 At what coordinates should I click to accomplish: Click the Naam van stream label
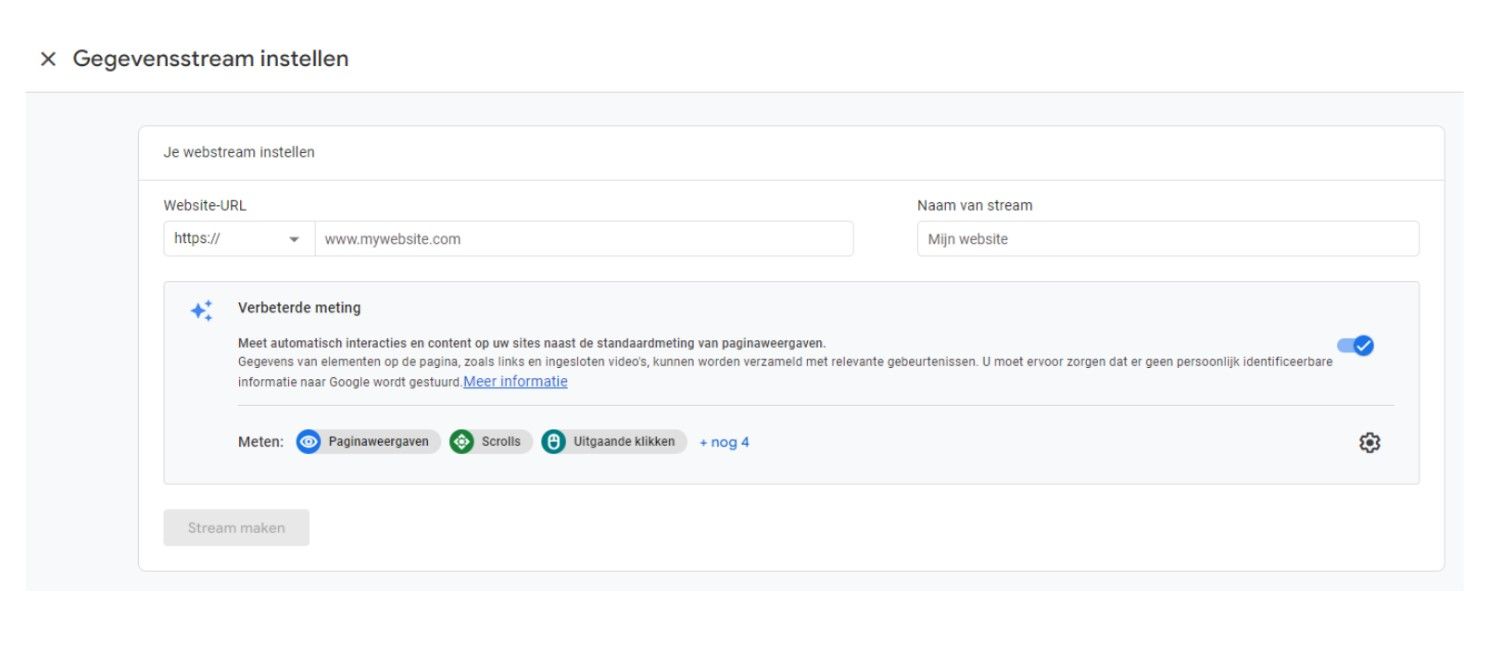click(x=974, y=205)
